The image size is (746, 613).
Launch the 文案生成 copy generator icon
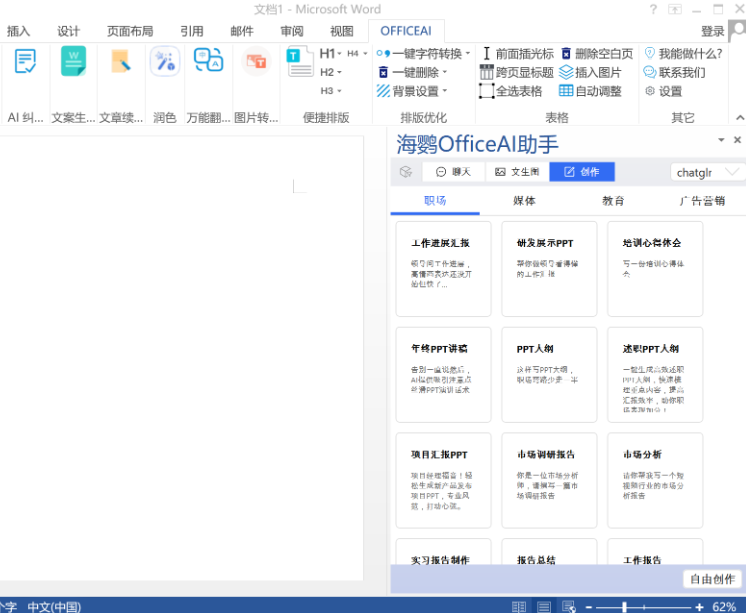click(x=73, y=61)
